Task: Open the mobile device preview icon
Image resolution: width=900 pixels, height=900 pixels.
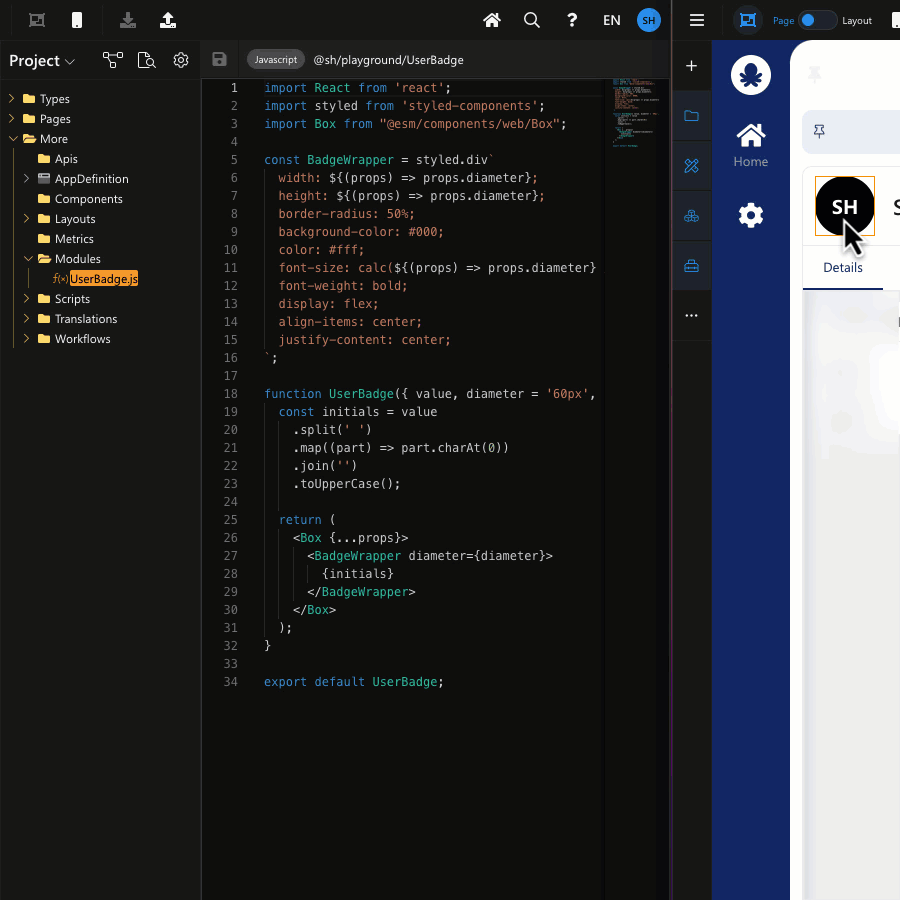Action: point(77,20)
